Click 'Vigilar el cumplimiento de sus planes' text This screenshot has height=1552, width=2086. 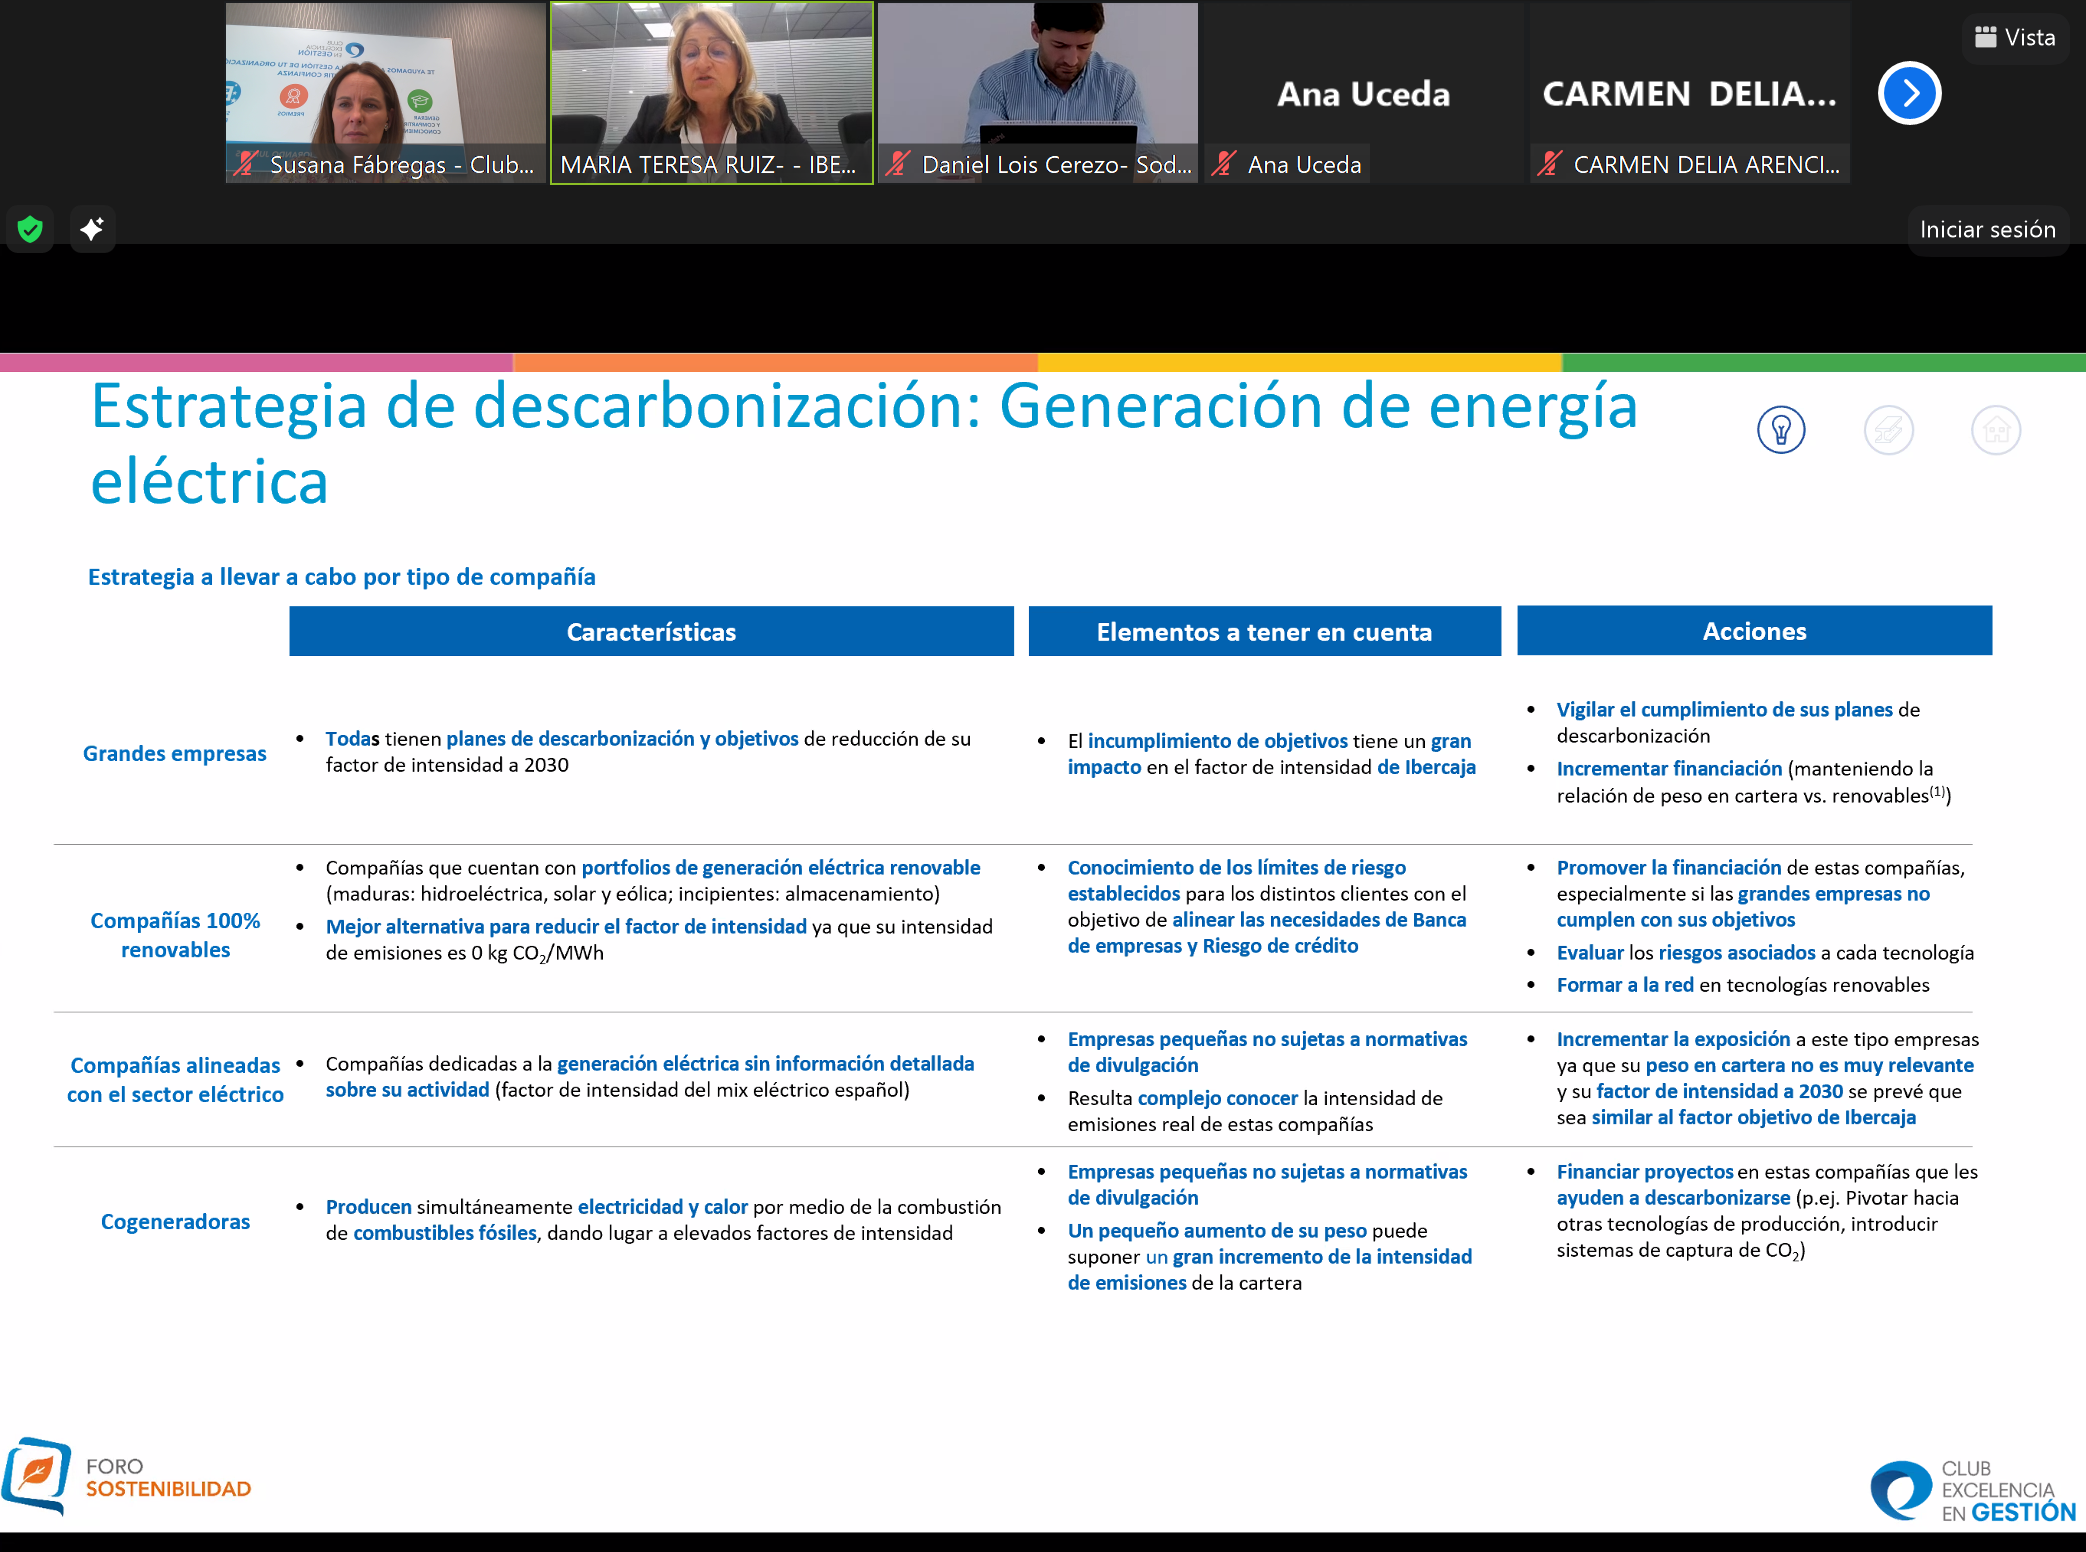click(1725, 710)
